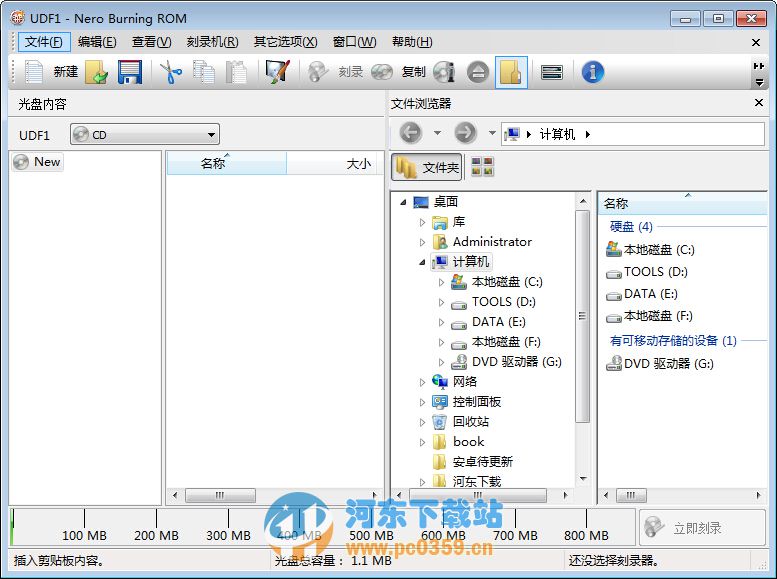
Task: Select 回收站 in the folder tree
Action: click(x=461, y=422)
